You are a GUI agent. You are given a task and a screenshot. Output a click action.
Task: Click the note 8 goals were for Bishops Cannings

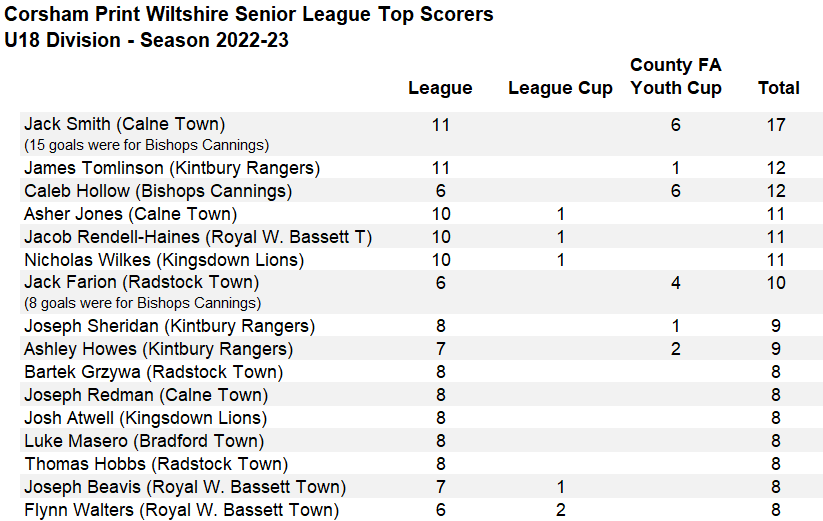point(143,303)
